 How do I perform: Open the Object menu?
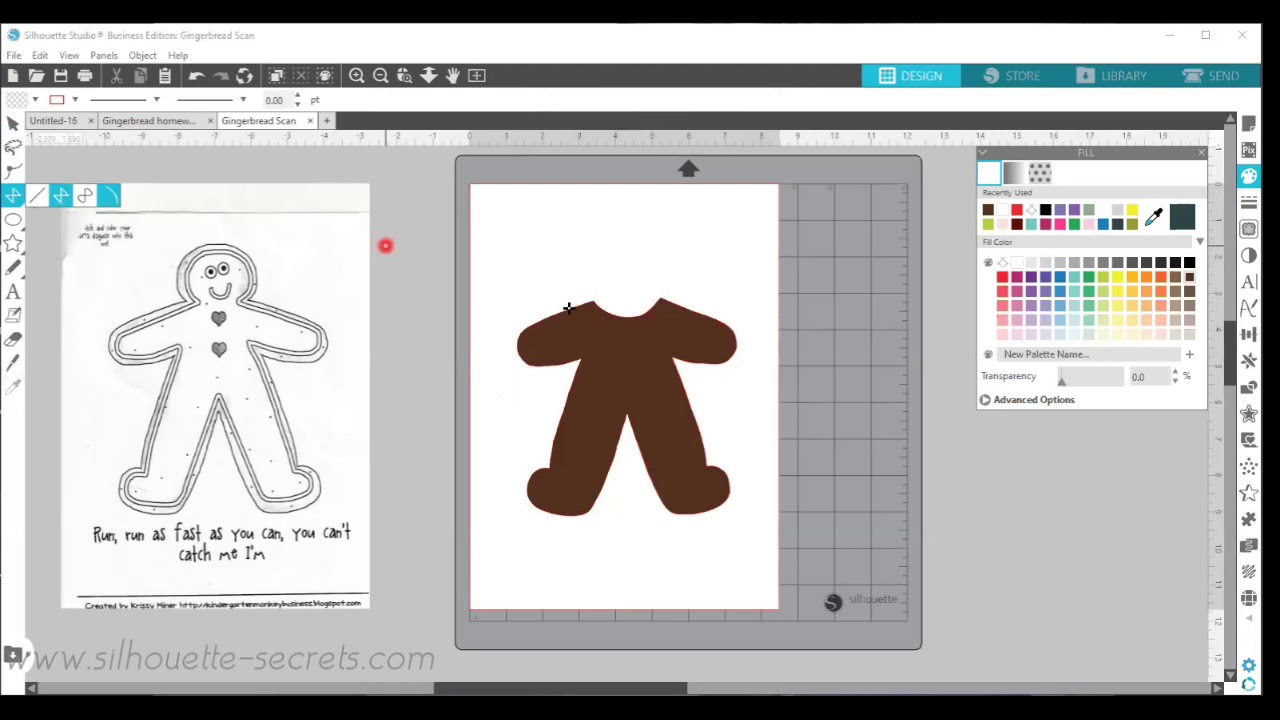click(142, 55)
